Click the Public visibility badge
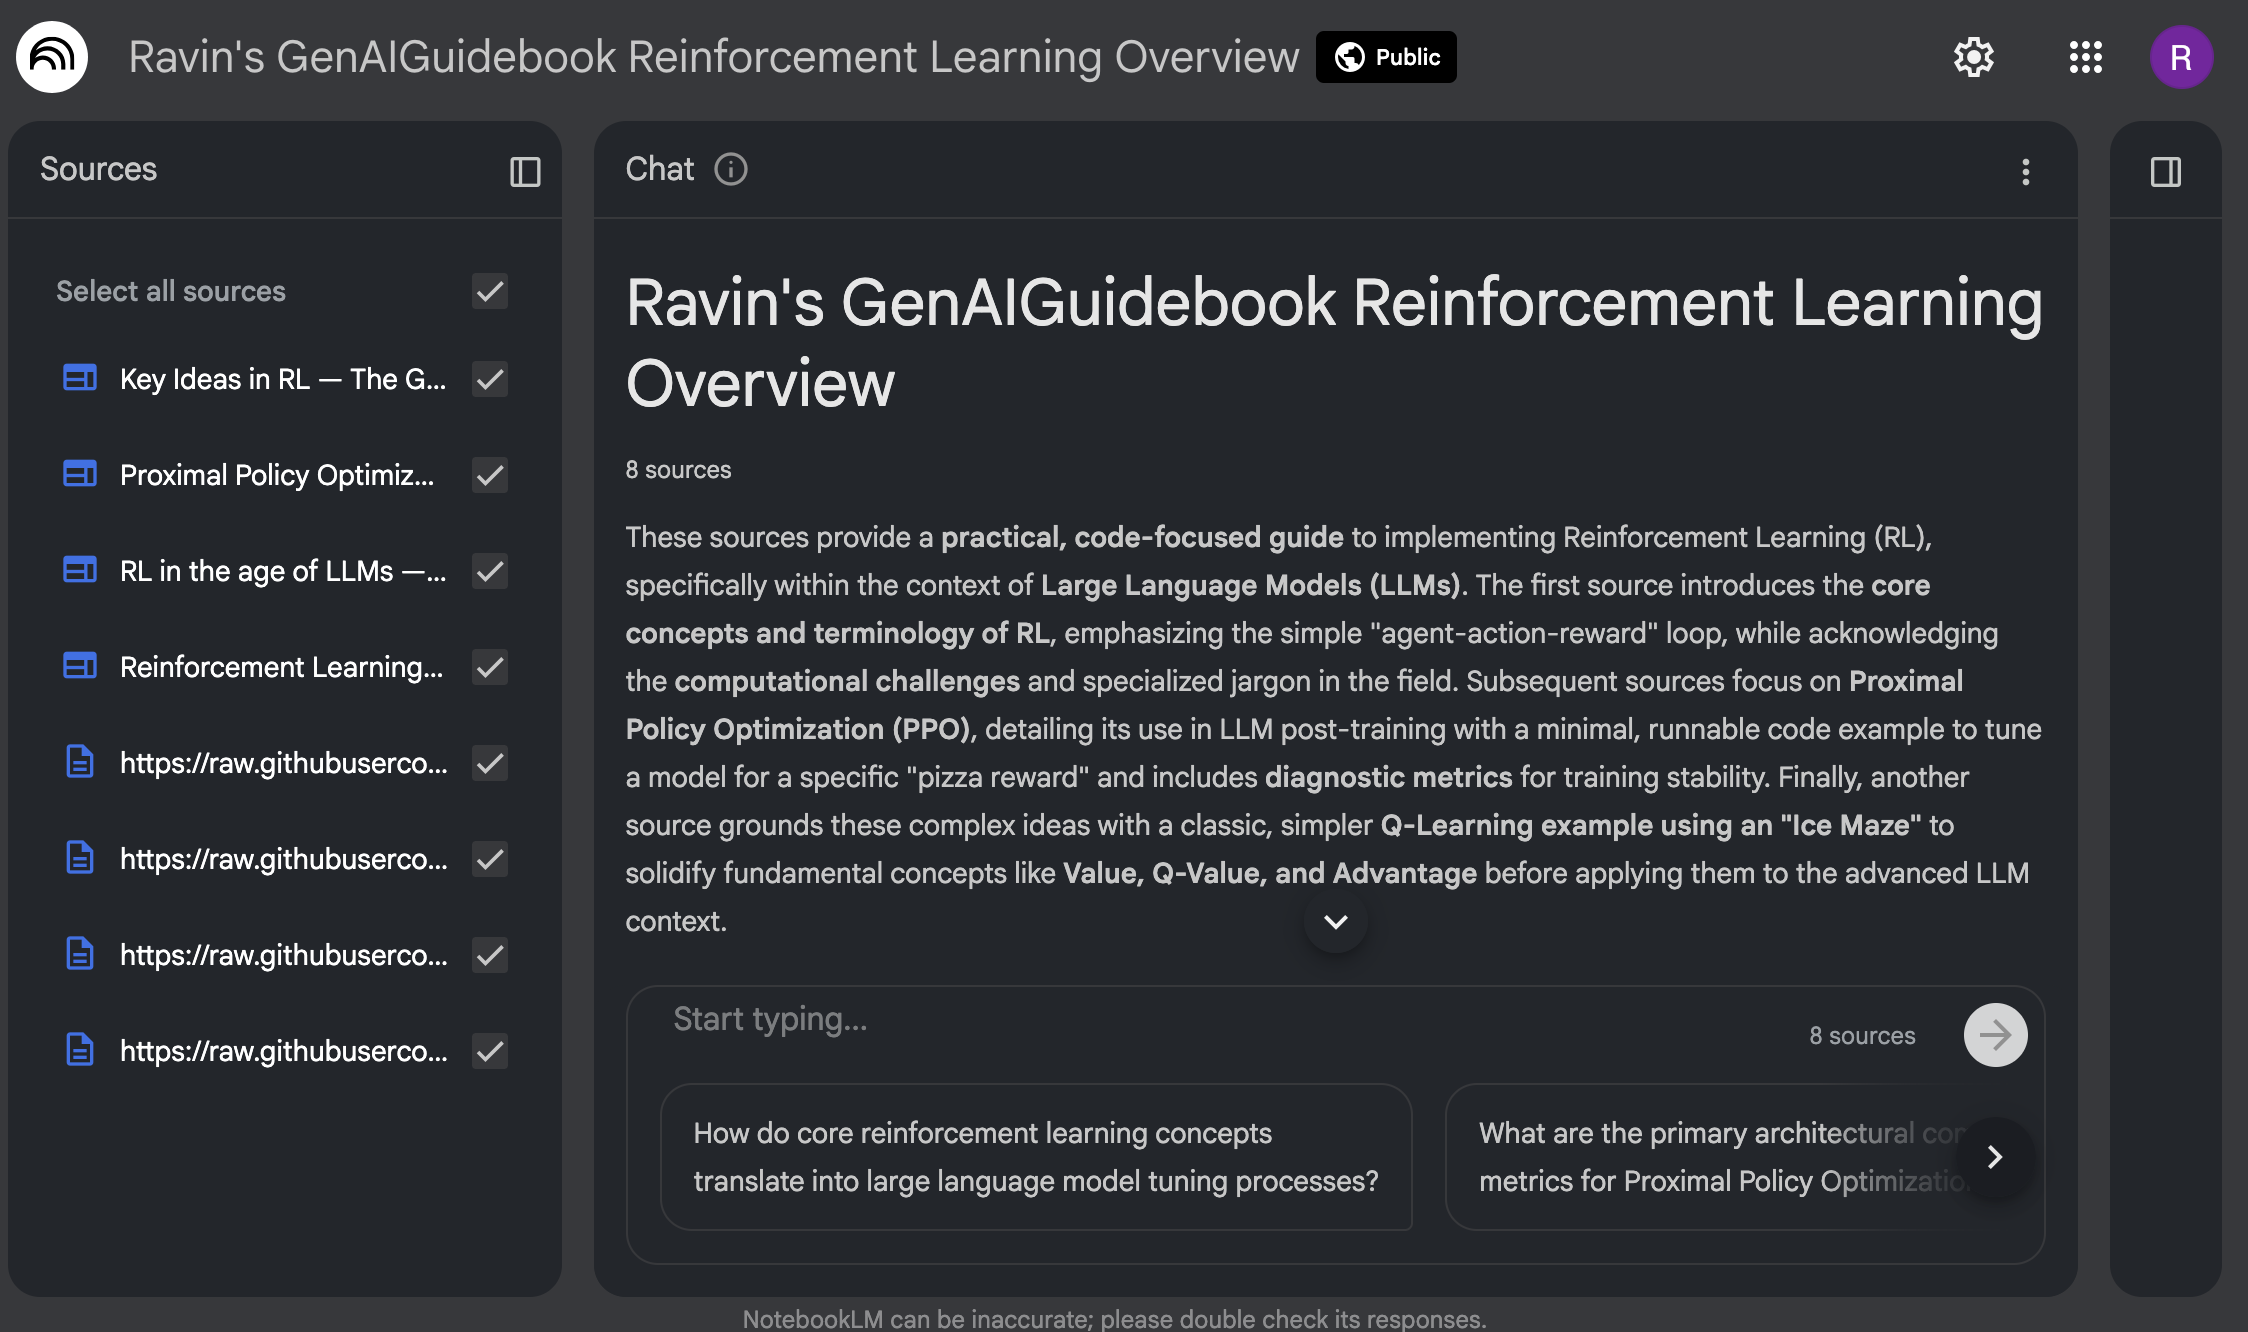Image resolution: width=2248 pixels, height=1332 pixels. (1386, 57)
